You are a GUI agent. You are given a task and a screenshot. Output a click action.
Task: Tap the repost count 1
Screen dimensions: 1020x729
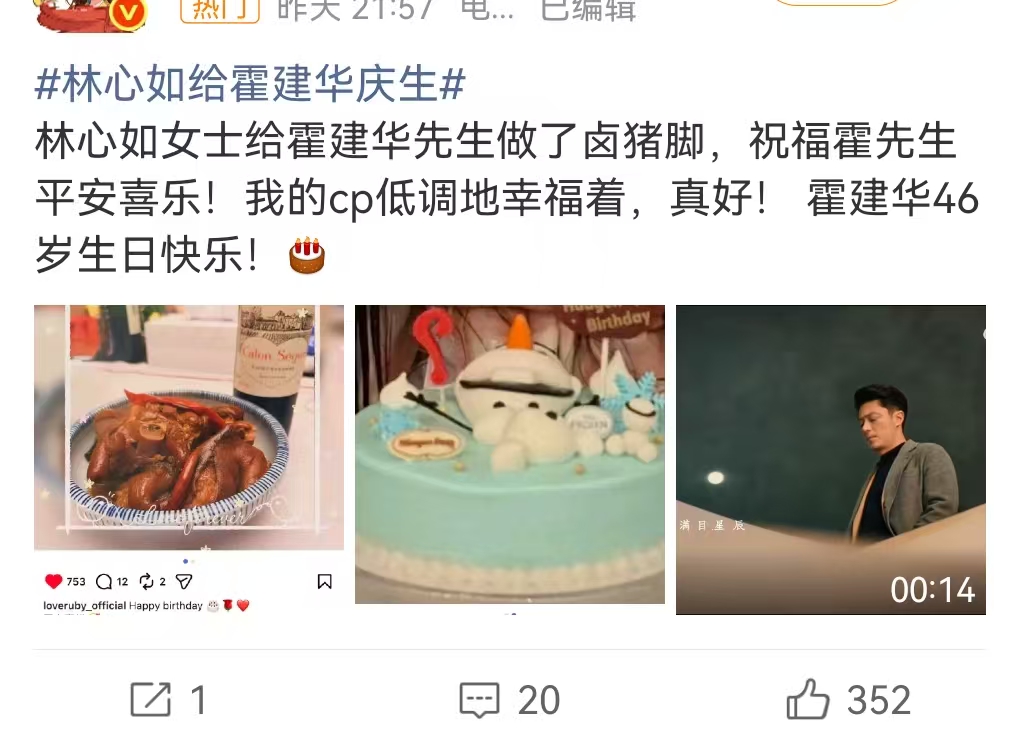click(199, 700)
